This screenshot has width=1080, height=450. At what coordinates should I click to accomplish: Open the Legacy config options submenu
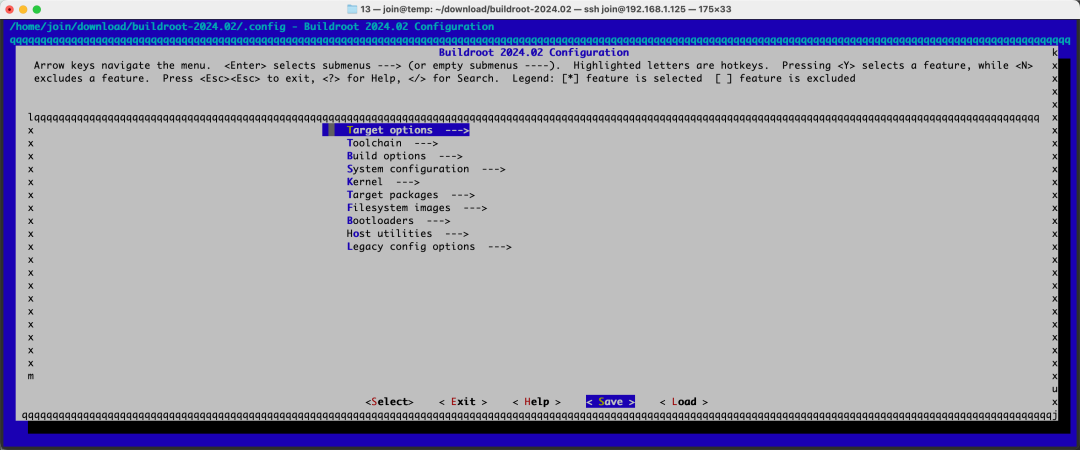[428, 247]
